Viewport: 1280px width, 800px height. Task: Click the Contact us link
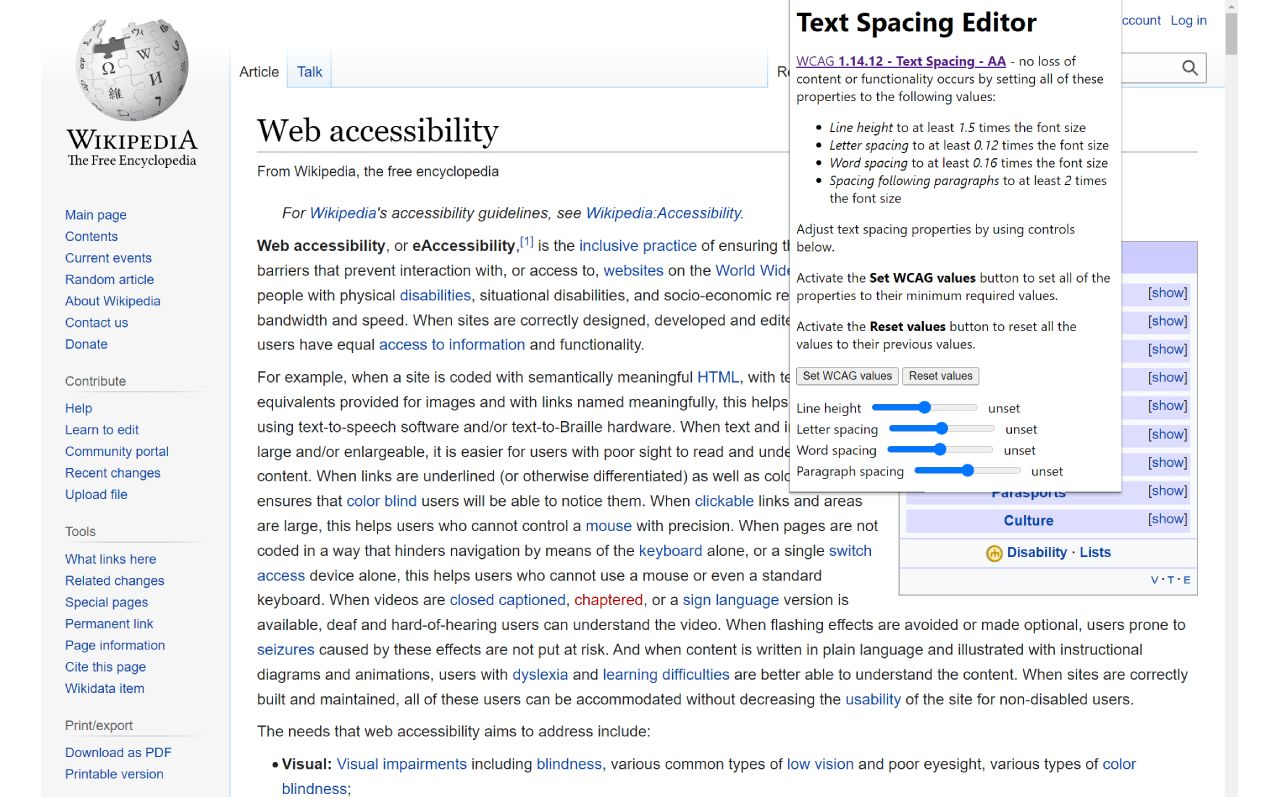pos(96,322)
